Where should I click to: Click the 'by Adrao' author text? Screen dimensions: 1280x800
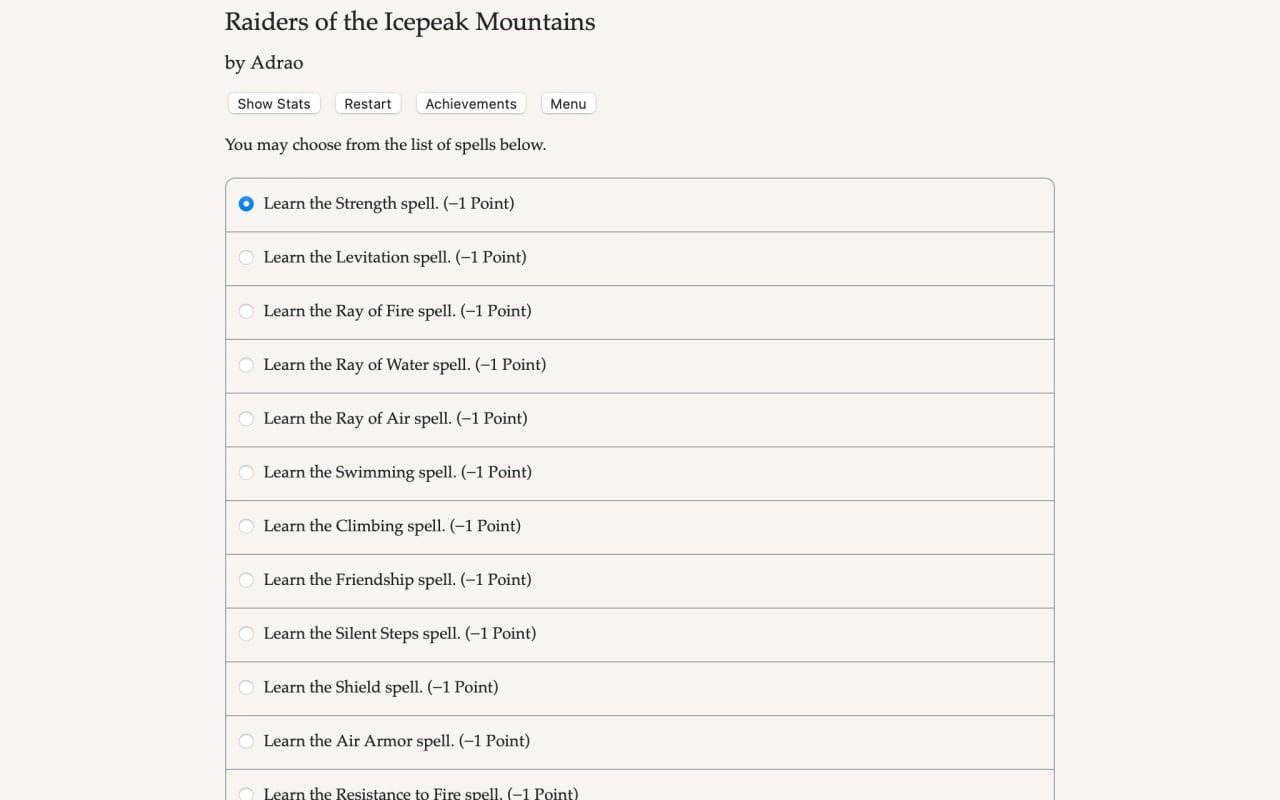point(264,63)
